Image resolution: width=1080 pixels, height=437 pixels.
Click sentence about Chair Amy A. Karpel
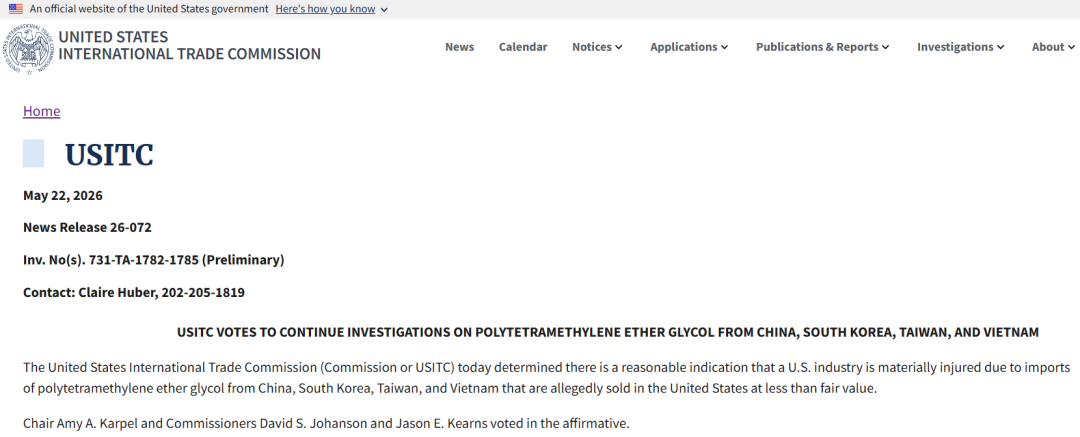pyautogui.click(x=326, y=423)
